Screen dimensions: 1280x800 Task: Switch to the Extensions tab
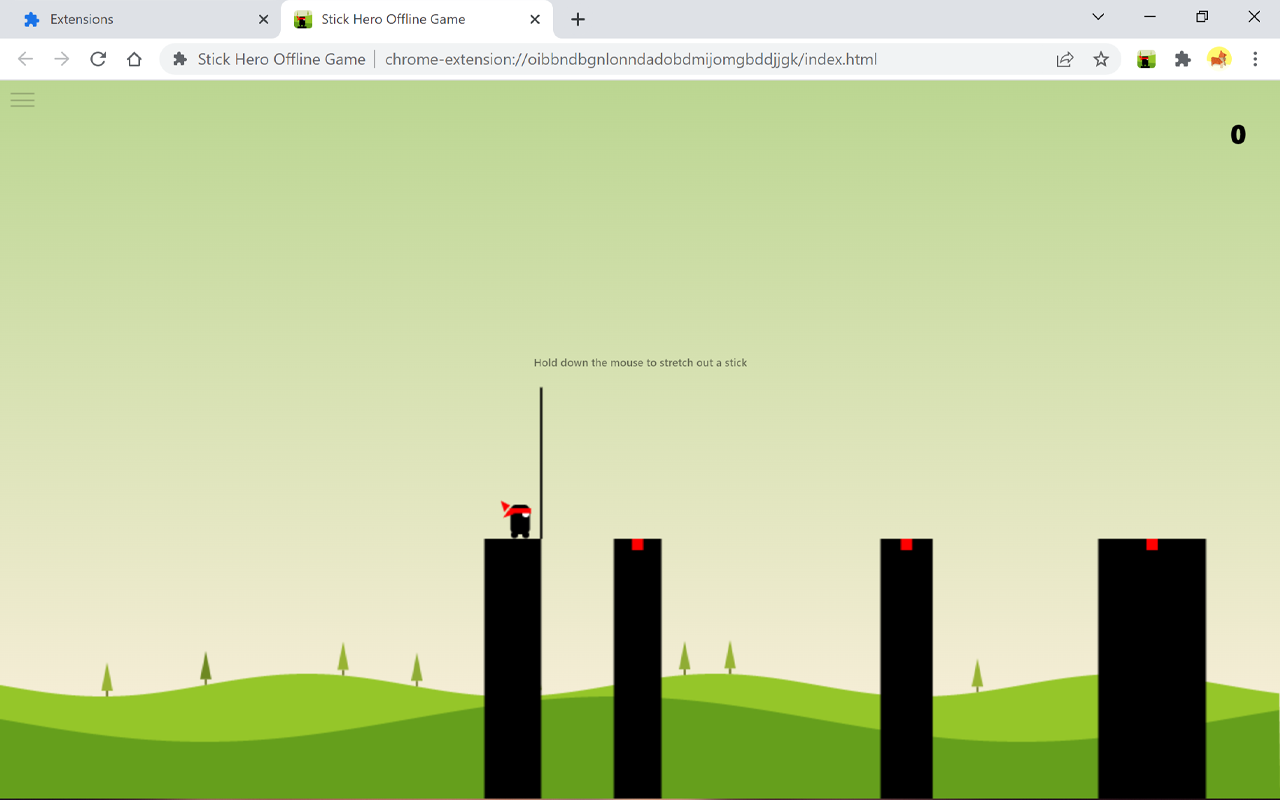tap(140, 19)
